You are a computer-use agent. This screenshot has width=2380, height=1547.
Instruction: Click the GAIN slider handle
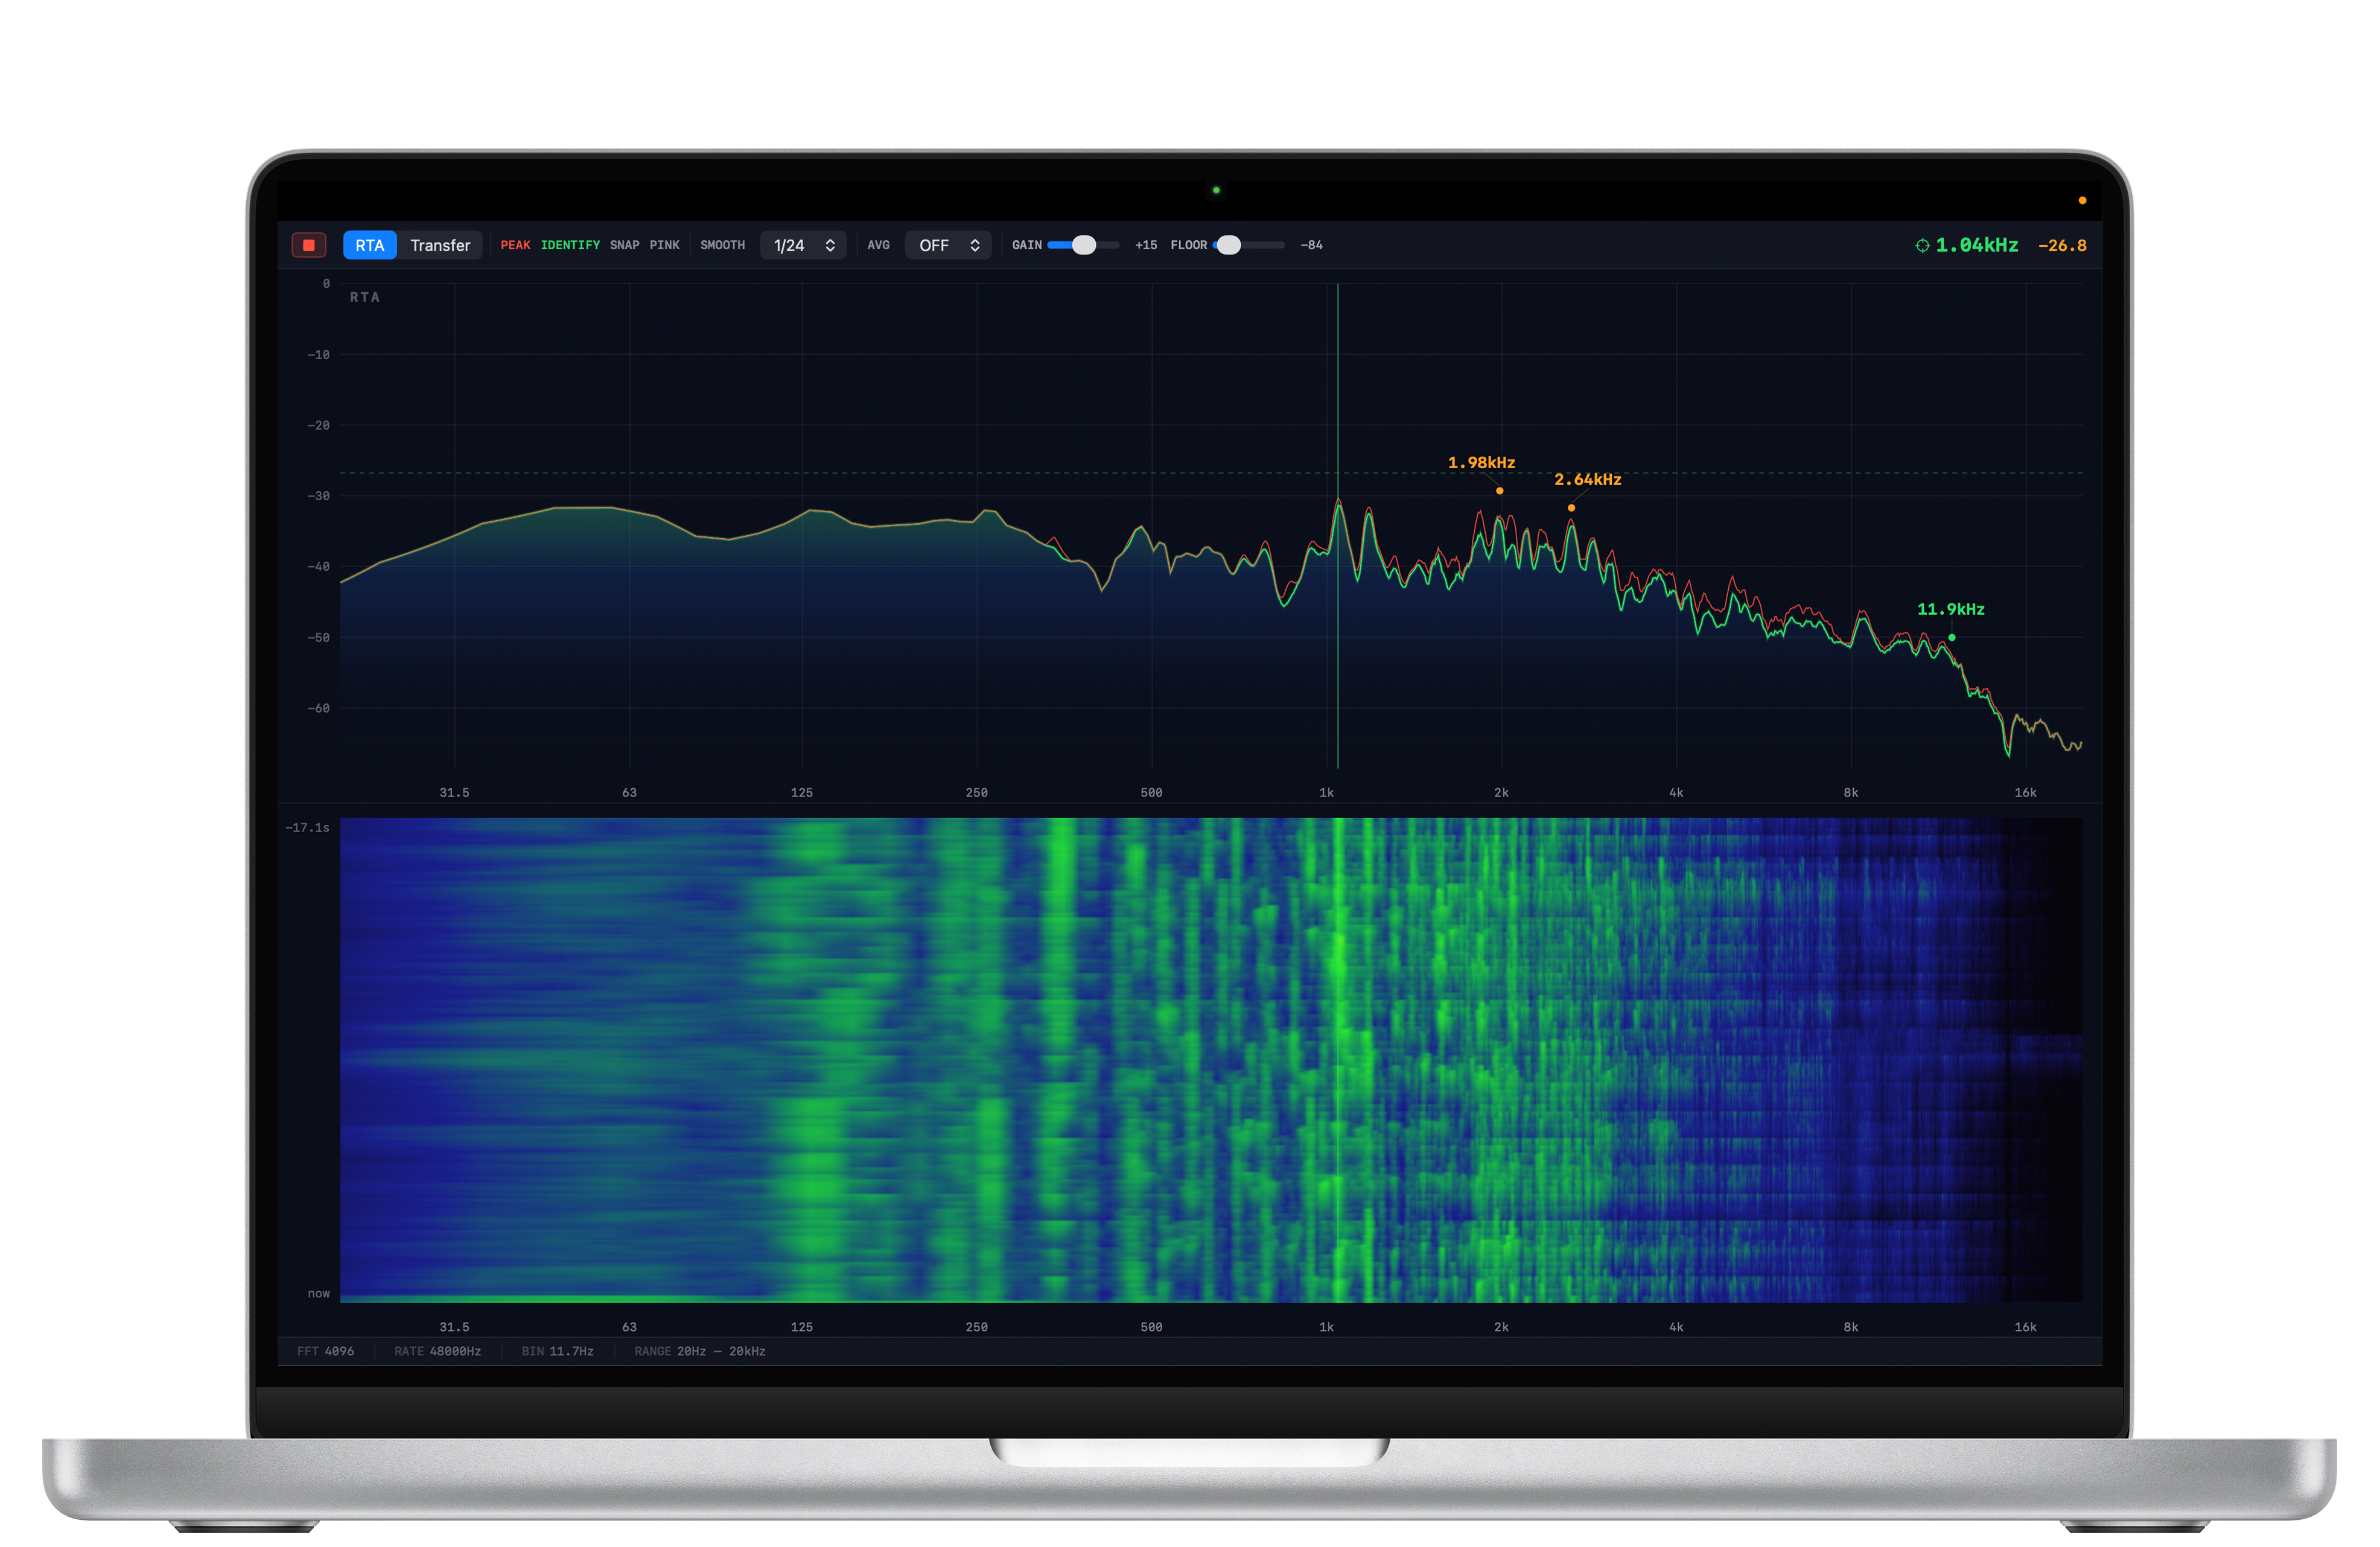(x=1083, y=246)
